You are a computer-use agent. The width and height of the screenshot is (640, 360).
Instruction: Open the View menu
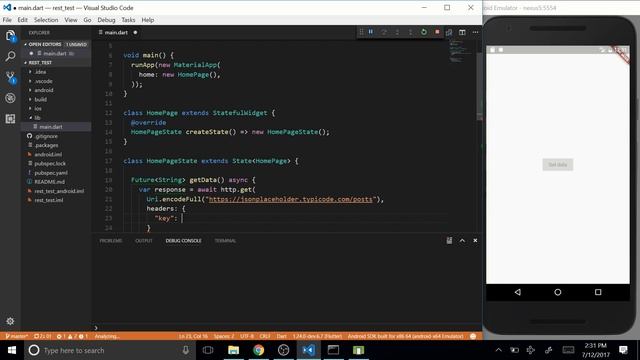pos(71,20)
